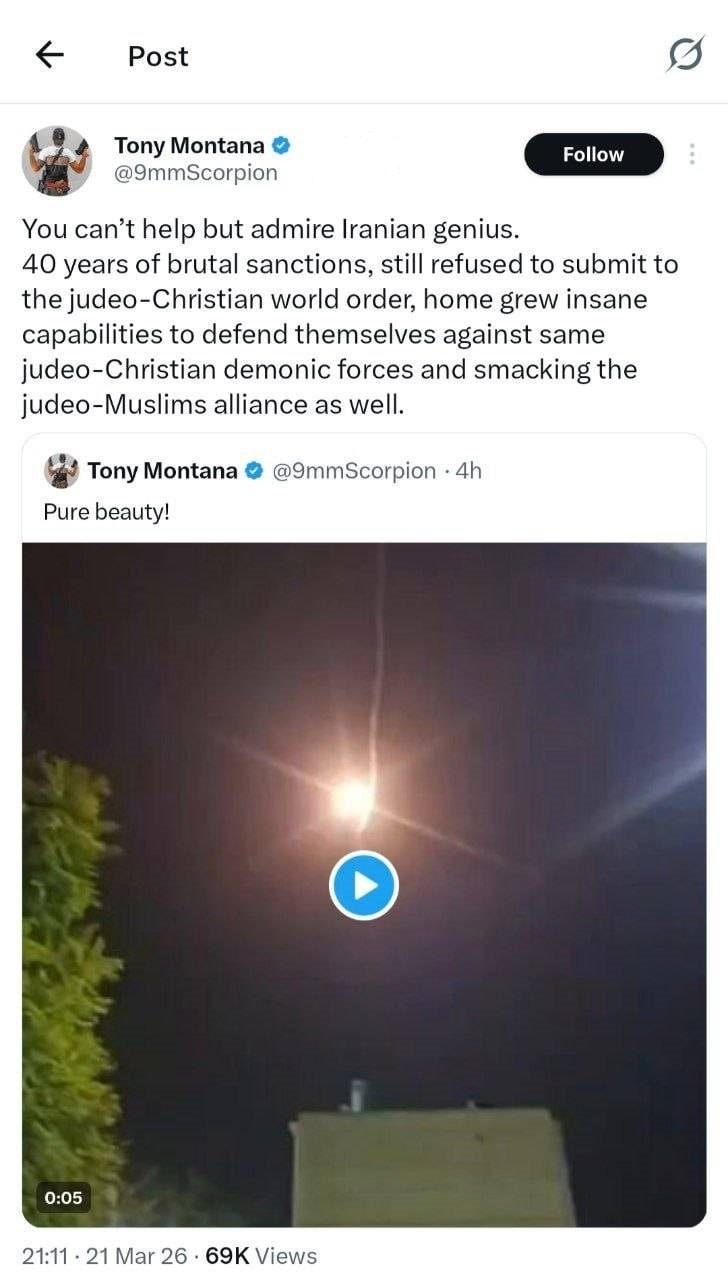Click verified badge next to Tony Montana
The width and height of the screenshot is (728, 1280).
(x=283, y=146)
